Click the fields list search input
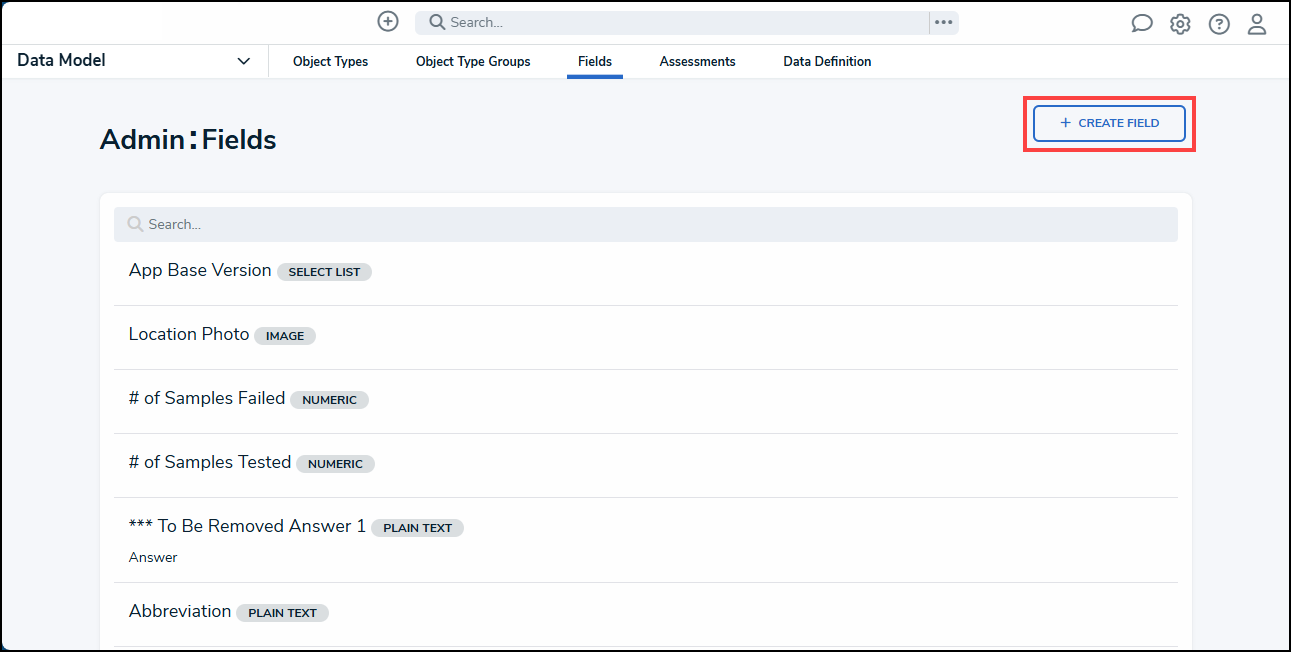Screen dimensions: 1291x652 point(650,224)
